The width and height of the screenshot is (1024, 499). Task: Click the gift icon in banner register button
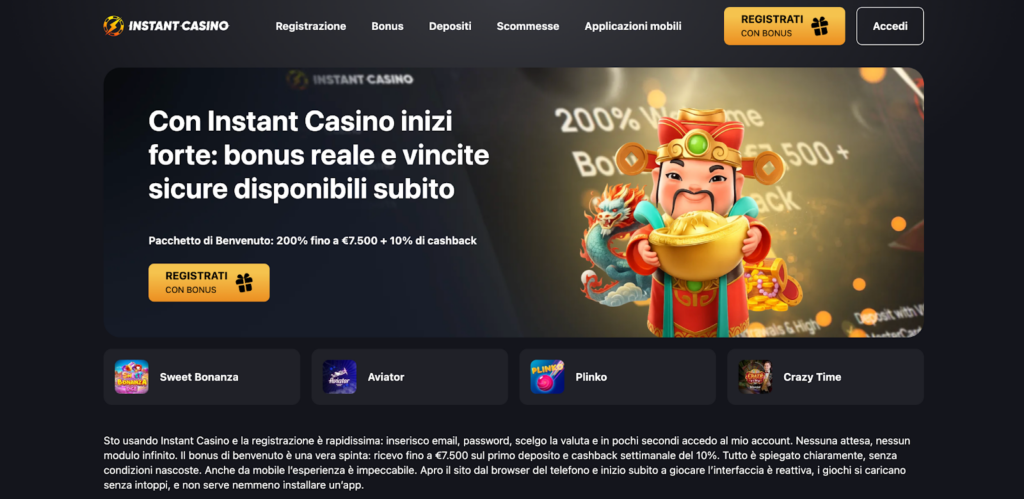(244, 283)
